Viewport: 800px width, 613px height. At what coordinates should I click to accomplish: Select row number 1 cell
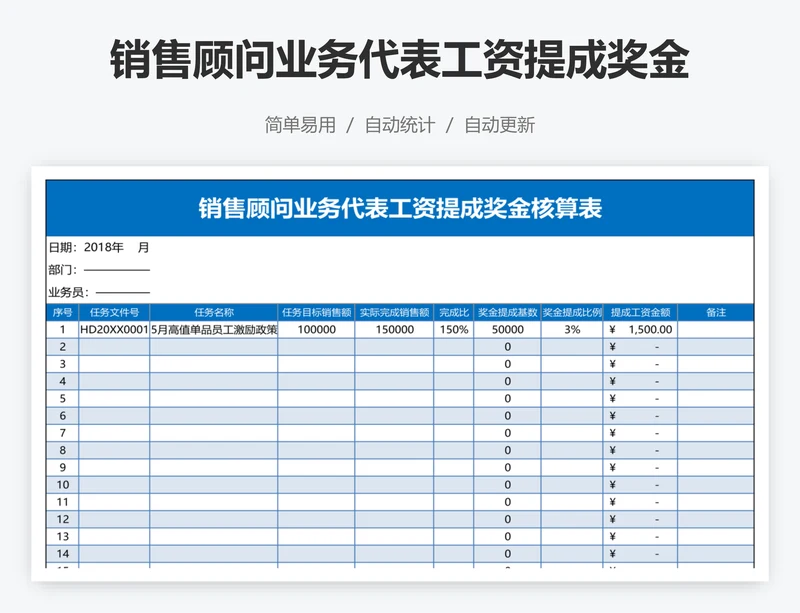[x=63, y=330]
